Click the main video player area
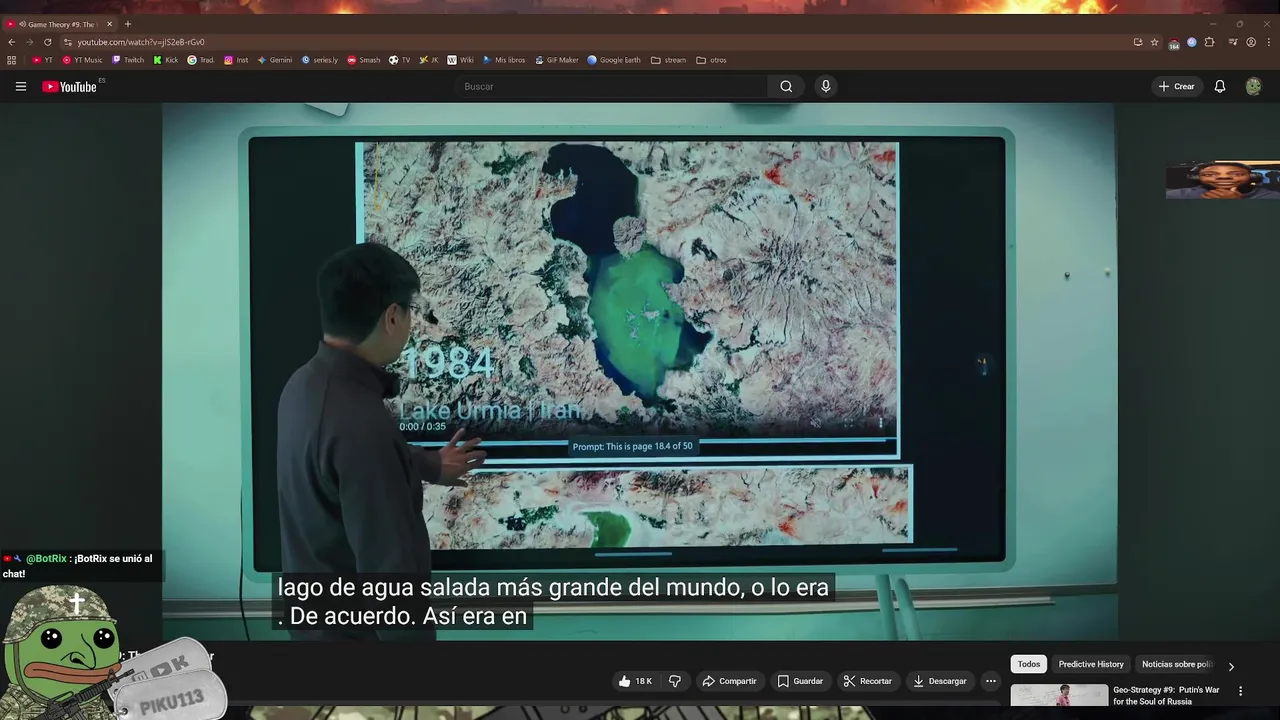The width and height of the screenshot is (1280, 720). 640,370
